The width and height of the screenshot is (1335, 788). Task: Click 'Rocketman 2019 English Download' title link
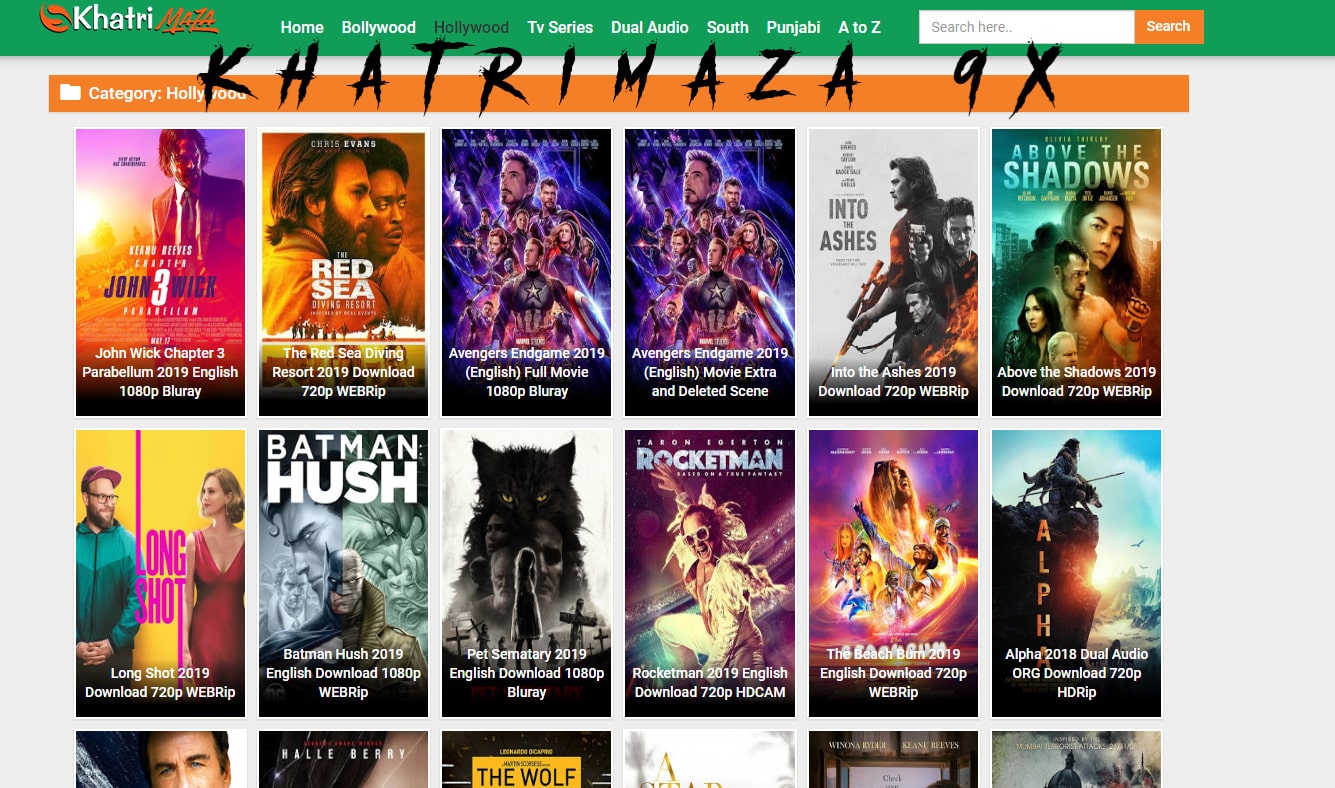(x=710, y=683)
